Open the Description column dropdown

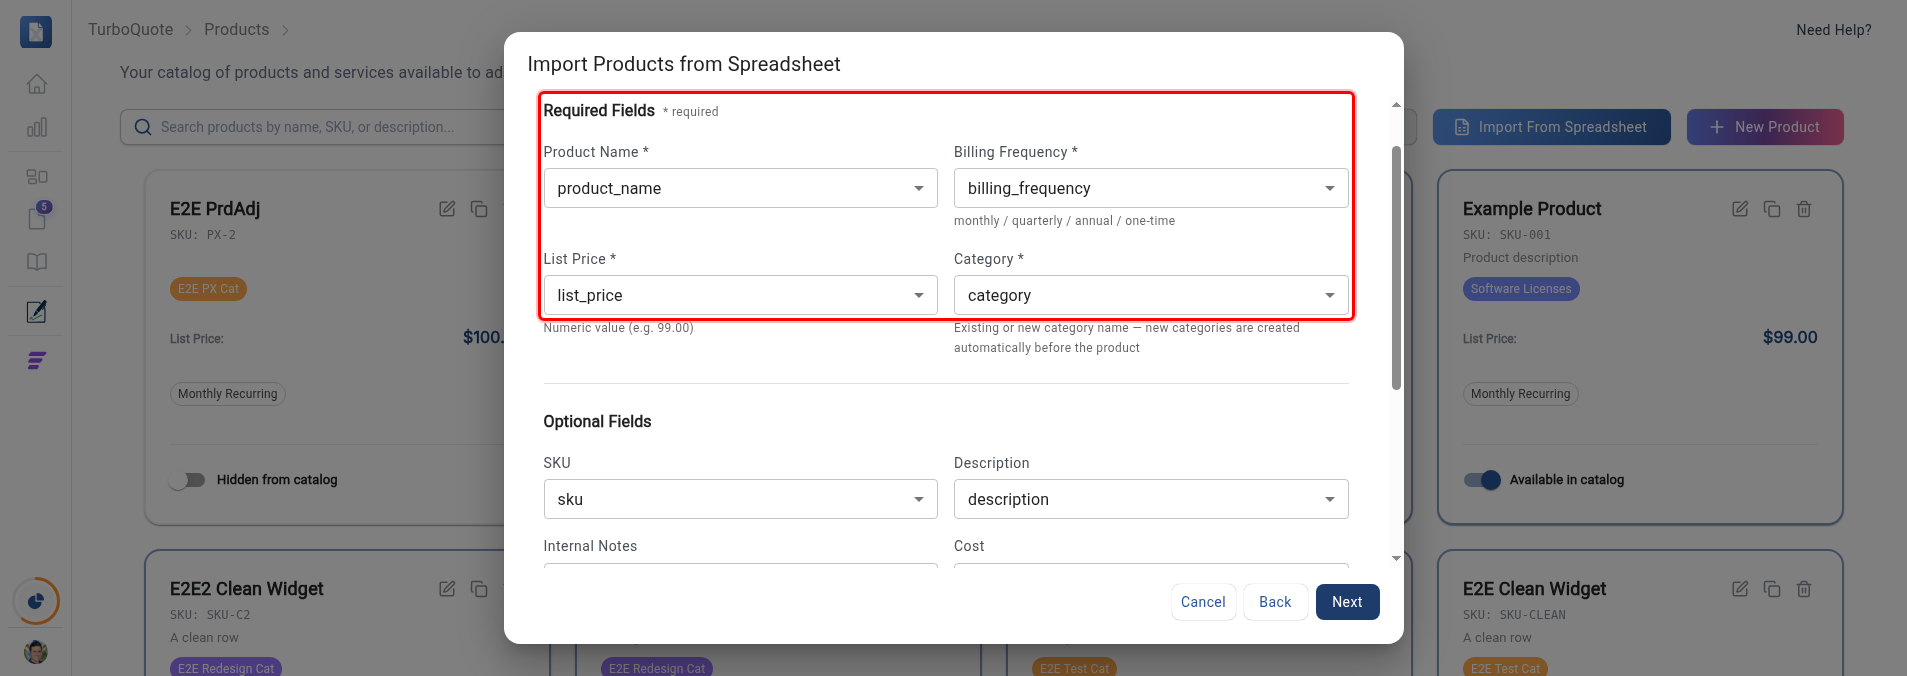1151,499
